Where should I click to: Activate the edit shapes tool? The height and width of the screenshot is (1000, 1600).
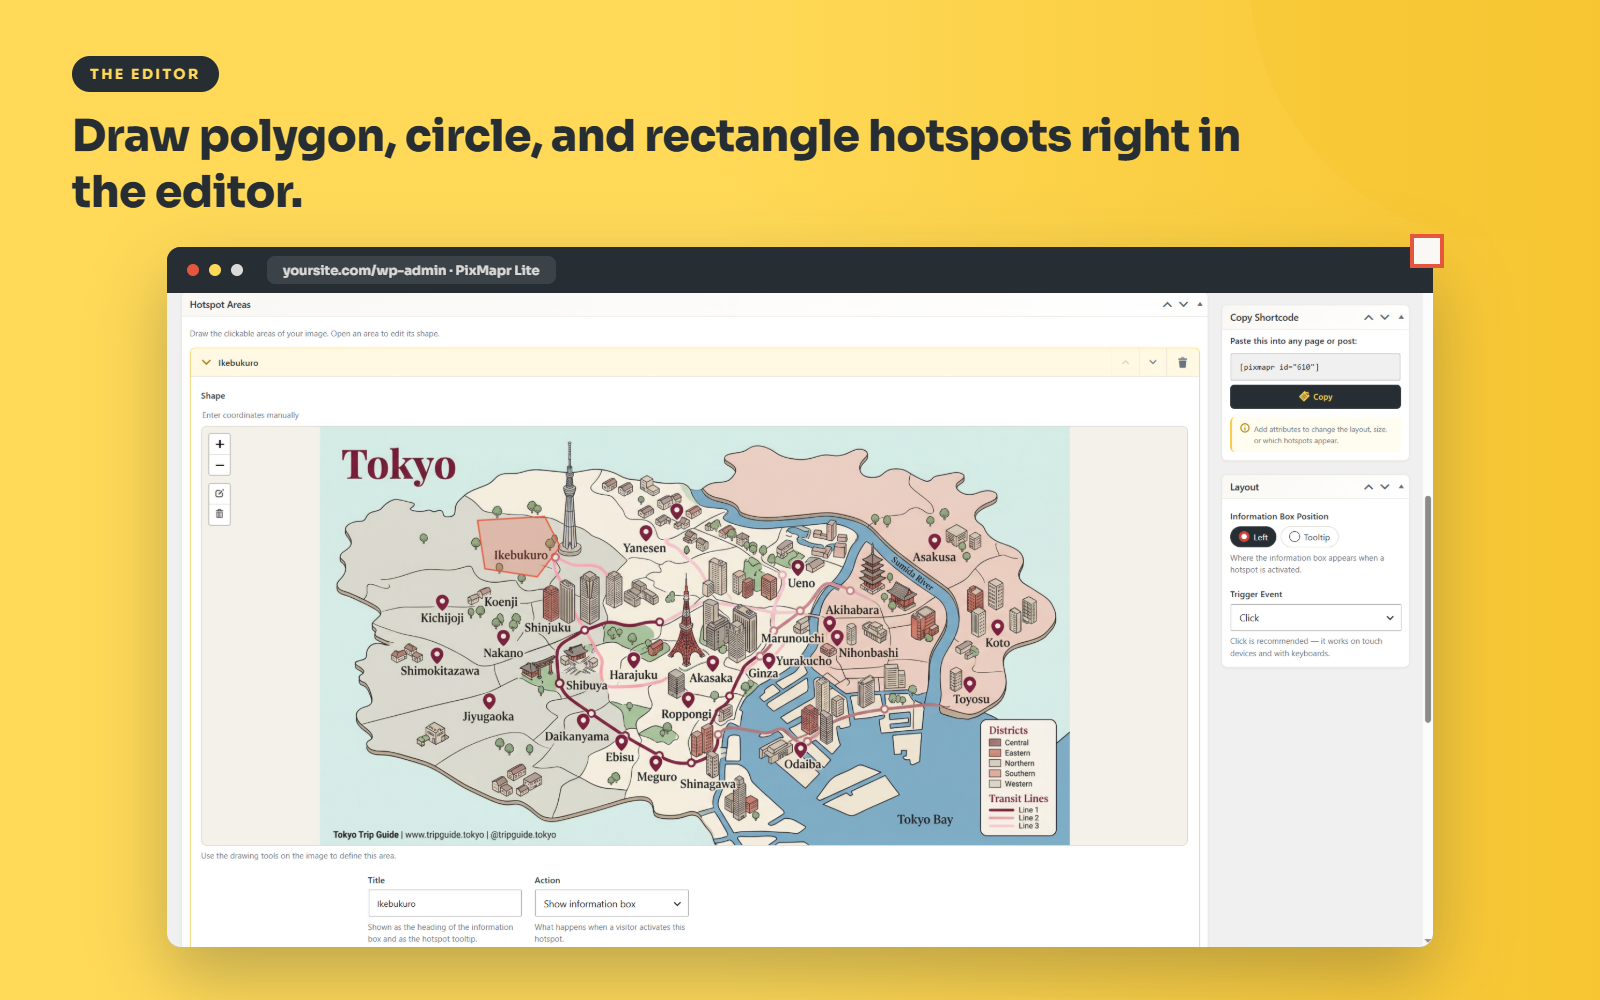click(220, 493)
